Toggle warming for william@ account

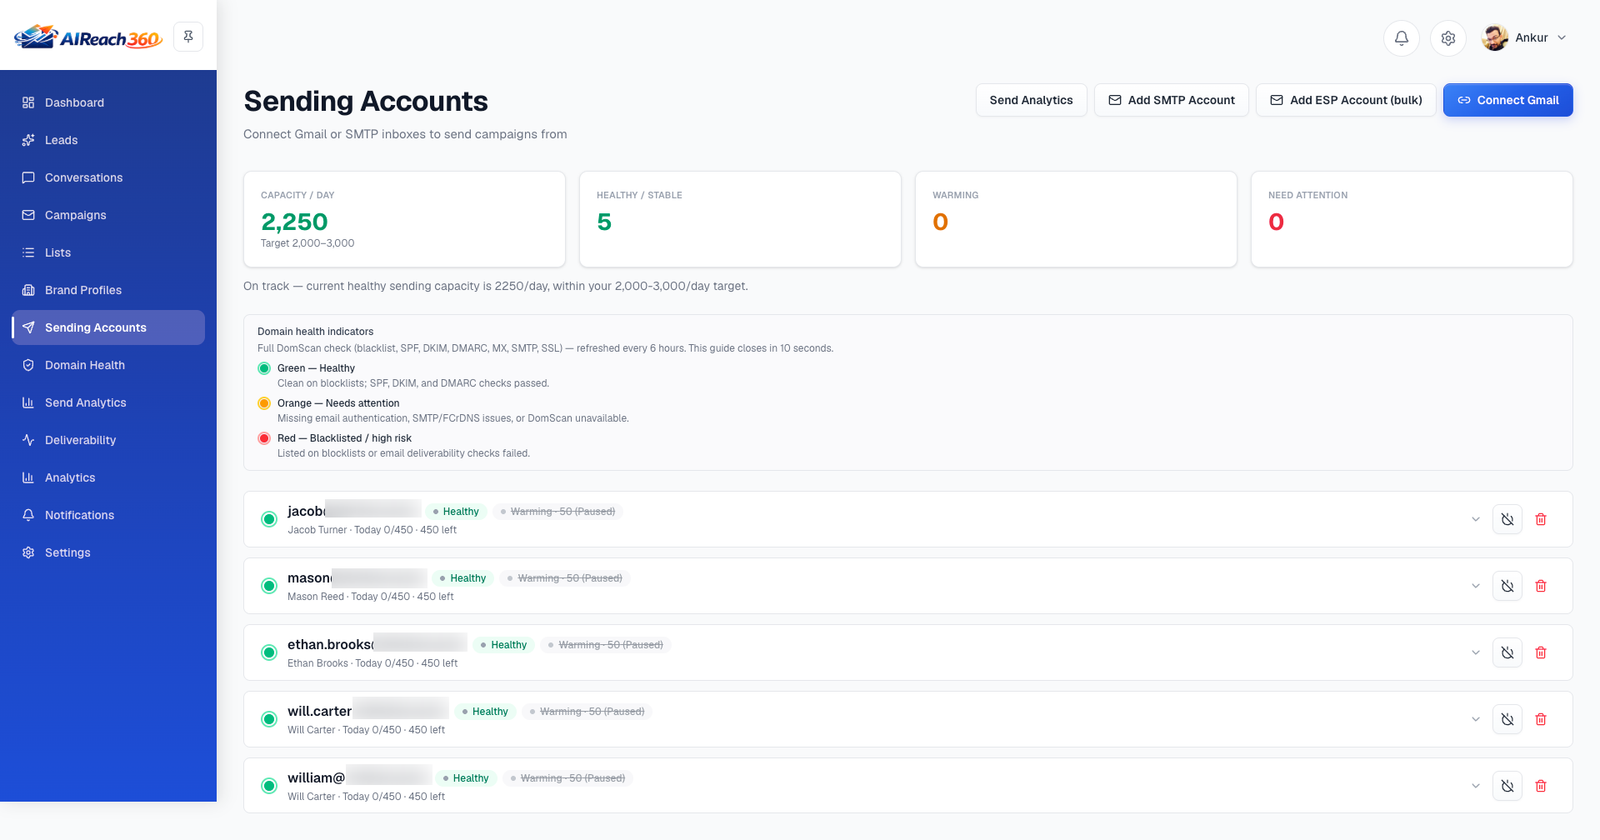[1507, 786]
